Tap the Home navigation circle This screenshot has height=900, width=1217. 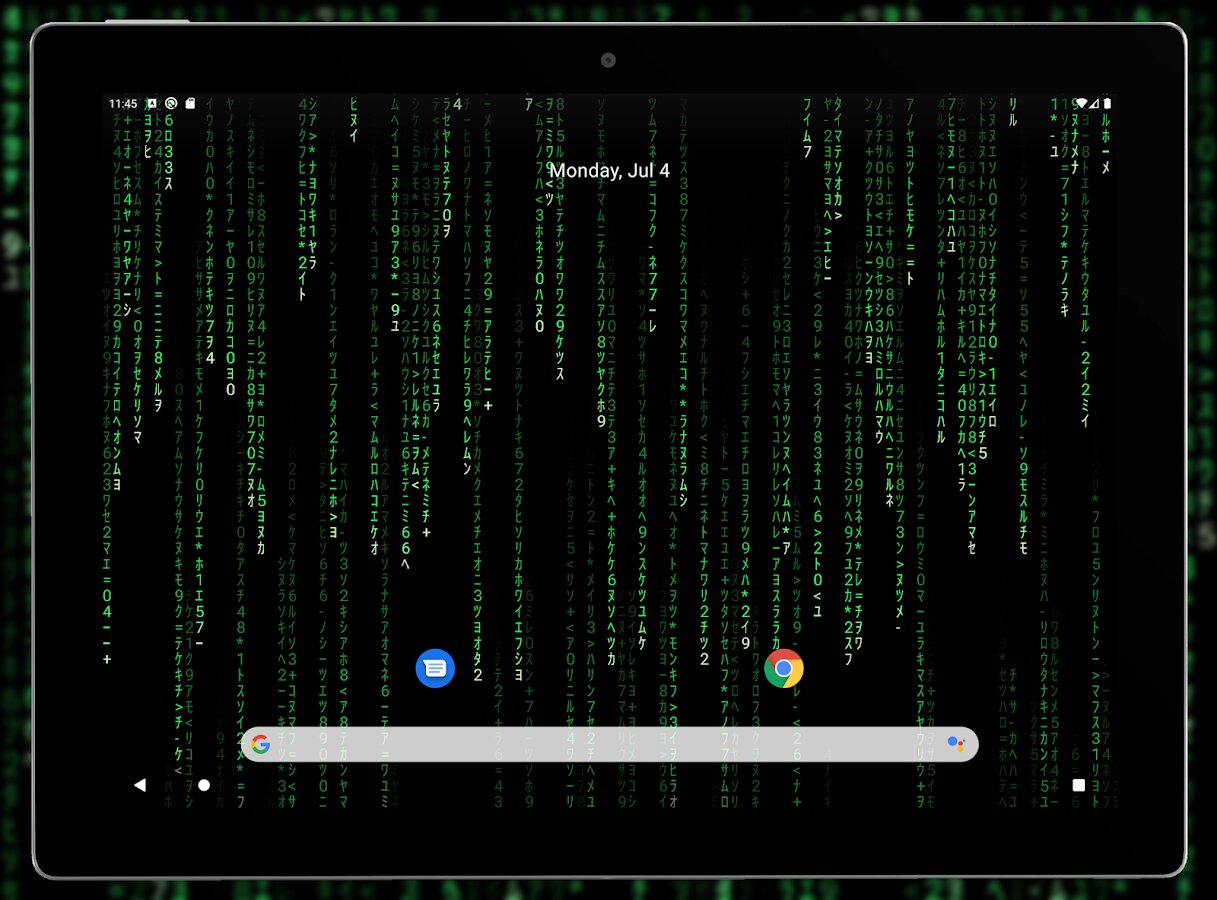204,785
